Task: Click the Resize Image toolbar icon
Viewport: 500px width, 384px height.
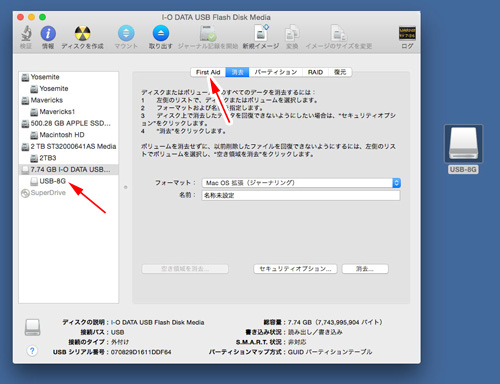Action: [x=339, y=33]
